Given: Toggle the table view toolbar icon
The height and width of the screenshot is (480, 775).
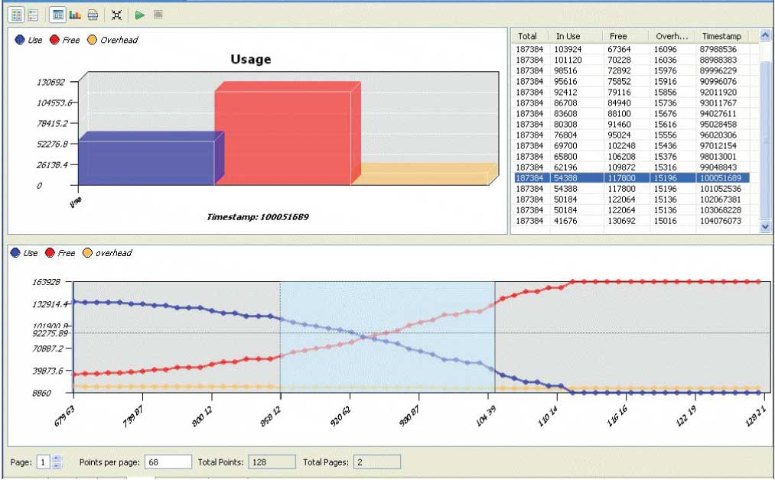Looking at the screenshot, I should point(58,15).
